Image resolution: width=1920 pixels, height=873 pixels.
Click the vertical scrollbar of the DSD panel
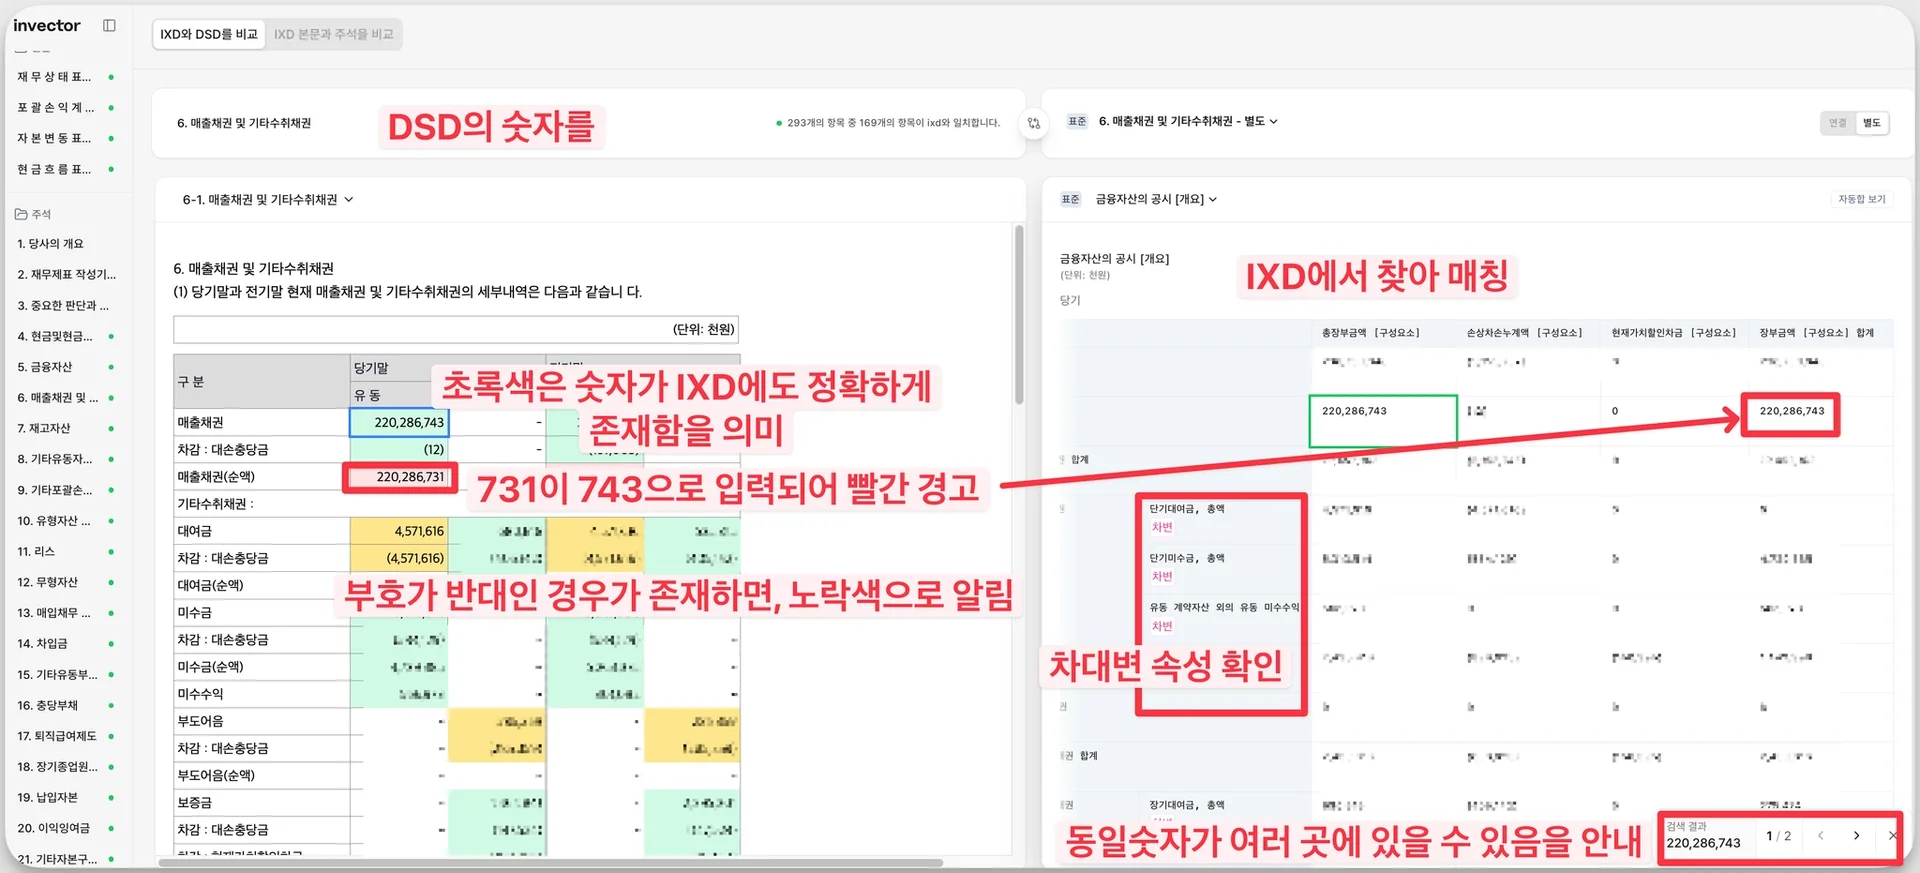click(x=1019, y=314)
